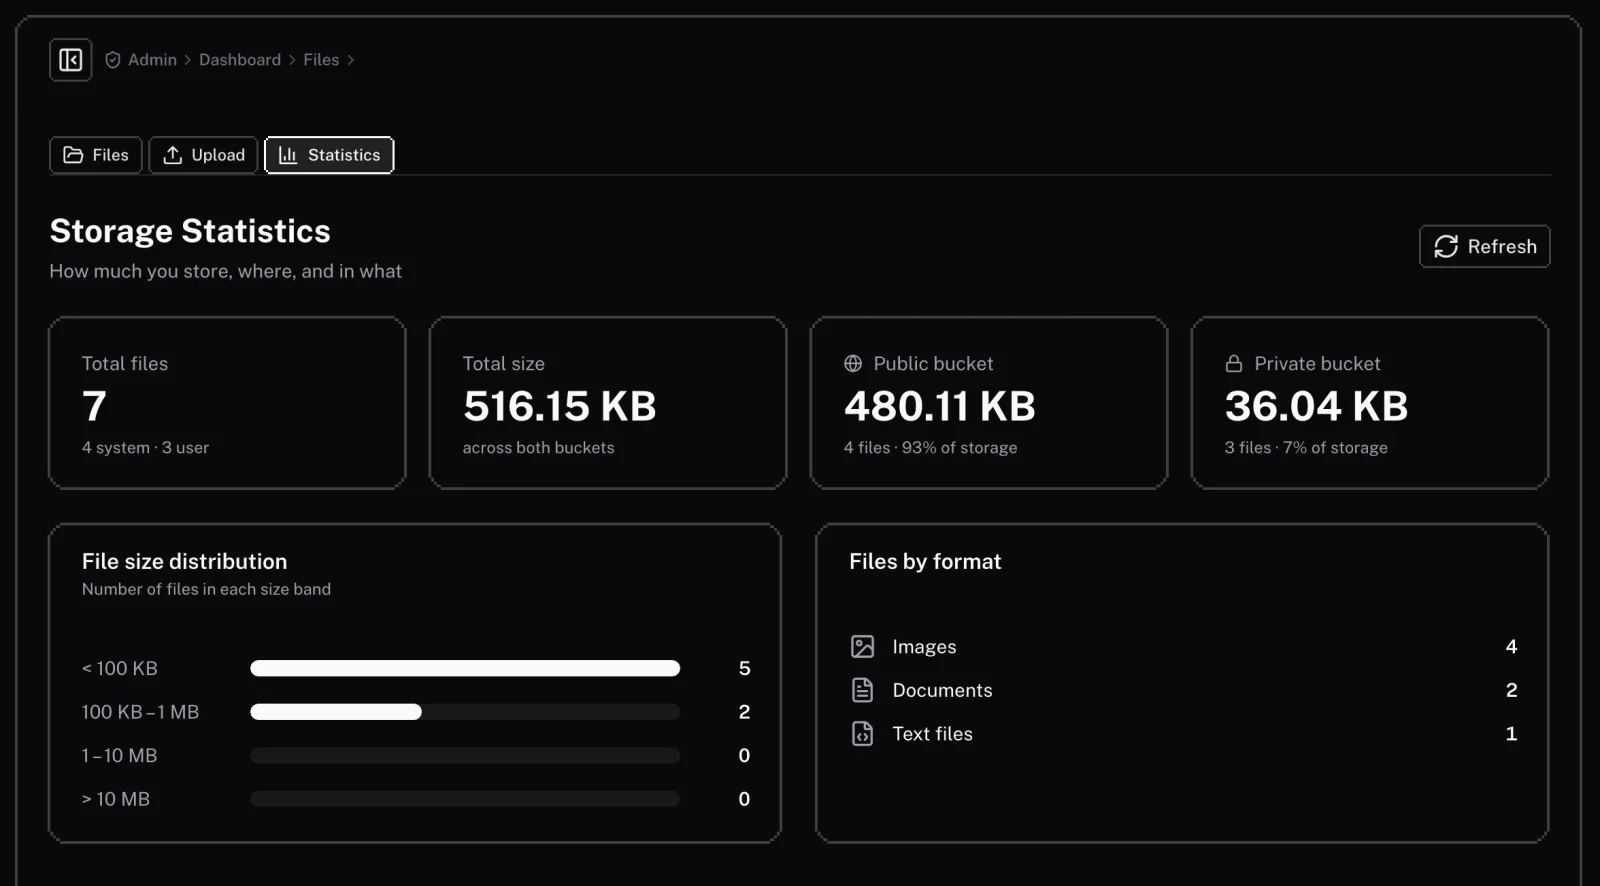Click the < 100 KB distribution bar
1600x886 pixels.
[x=465, y=669]
